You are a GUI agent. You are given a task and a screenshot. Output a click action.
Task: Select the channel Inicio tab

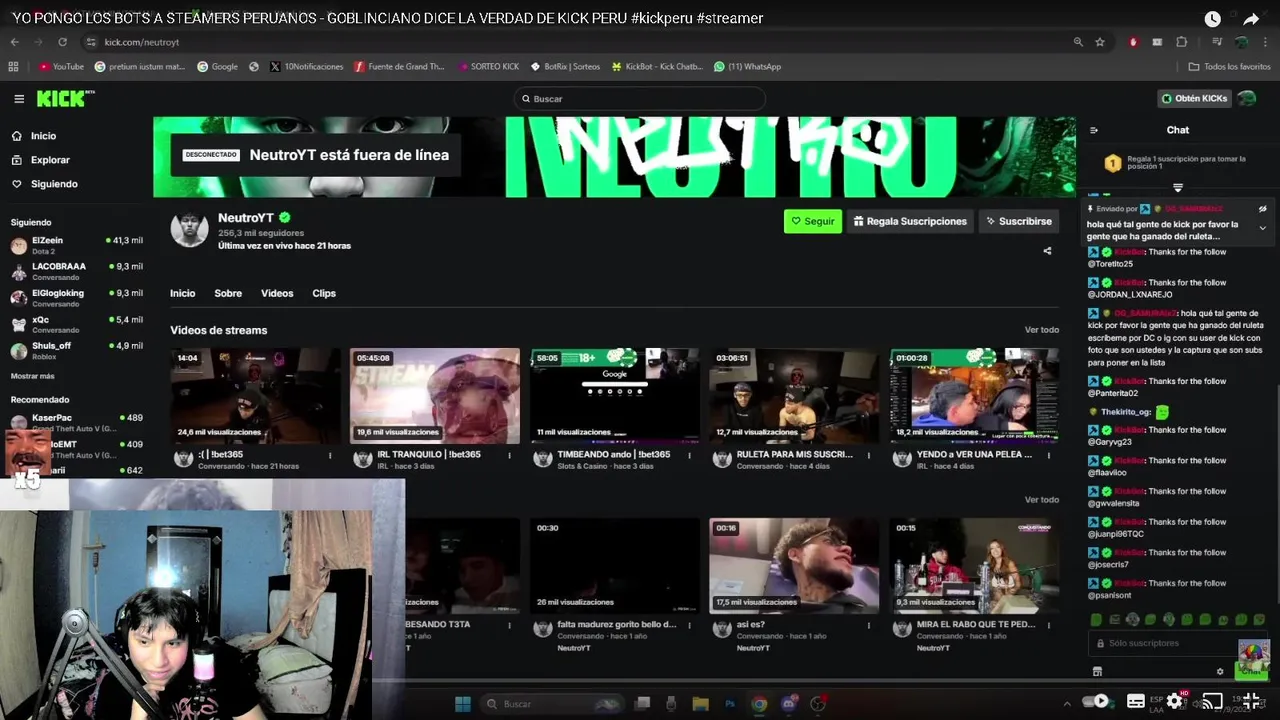click(182, 293)
